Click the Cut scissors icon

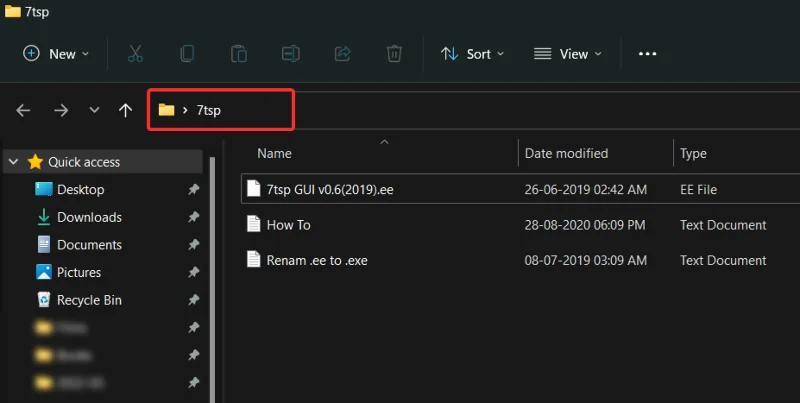pos(135,54)
